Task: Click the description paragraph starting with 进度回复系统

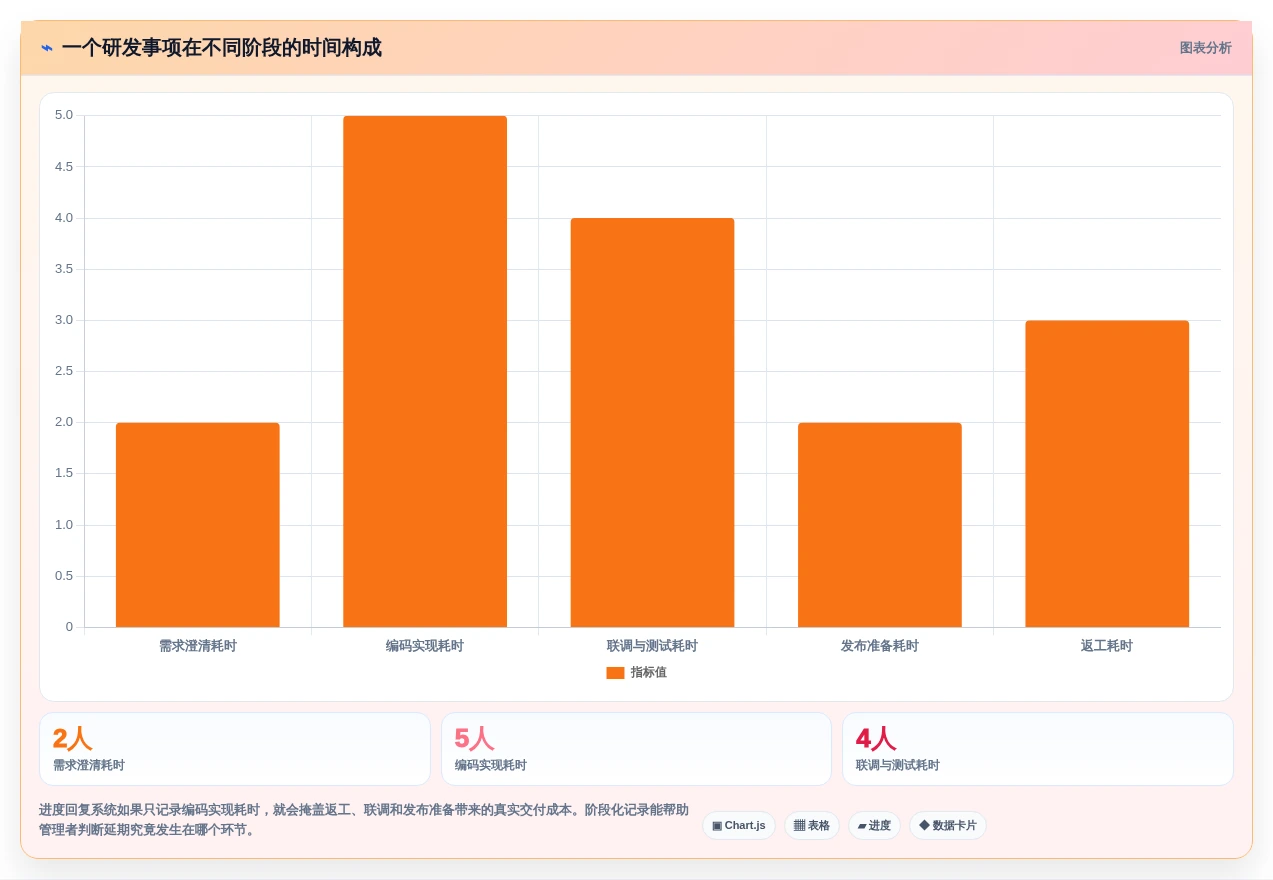Action: (364, 820)
